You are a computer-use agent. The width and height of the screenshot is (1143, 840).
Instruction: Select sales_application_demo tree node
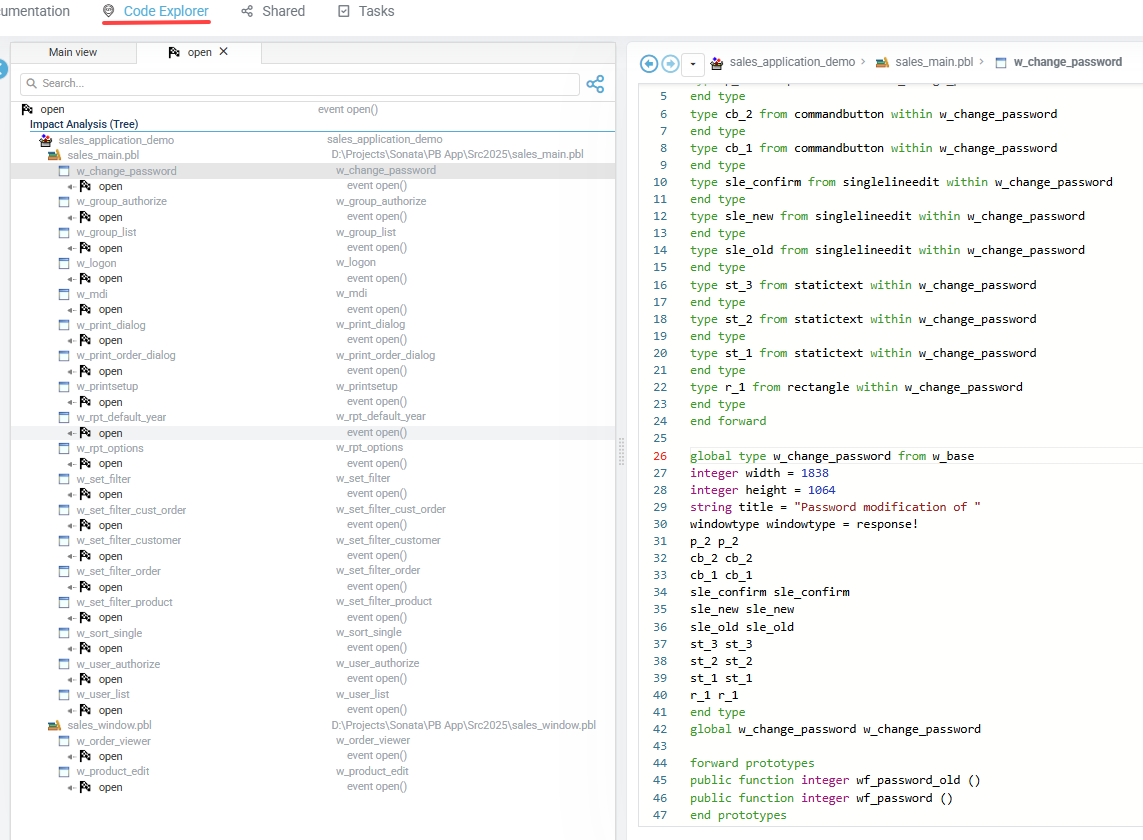coord(116,140)
